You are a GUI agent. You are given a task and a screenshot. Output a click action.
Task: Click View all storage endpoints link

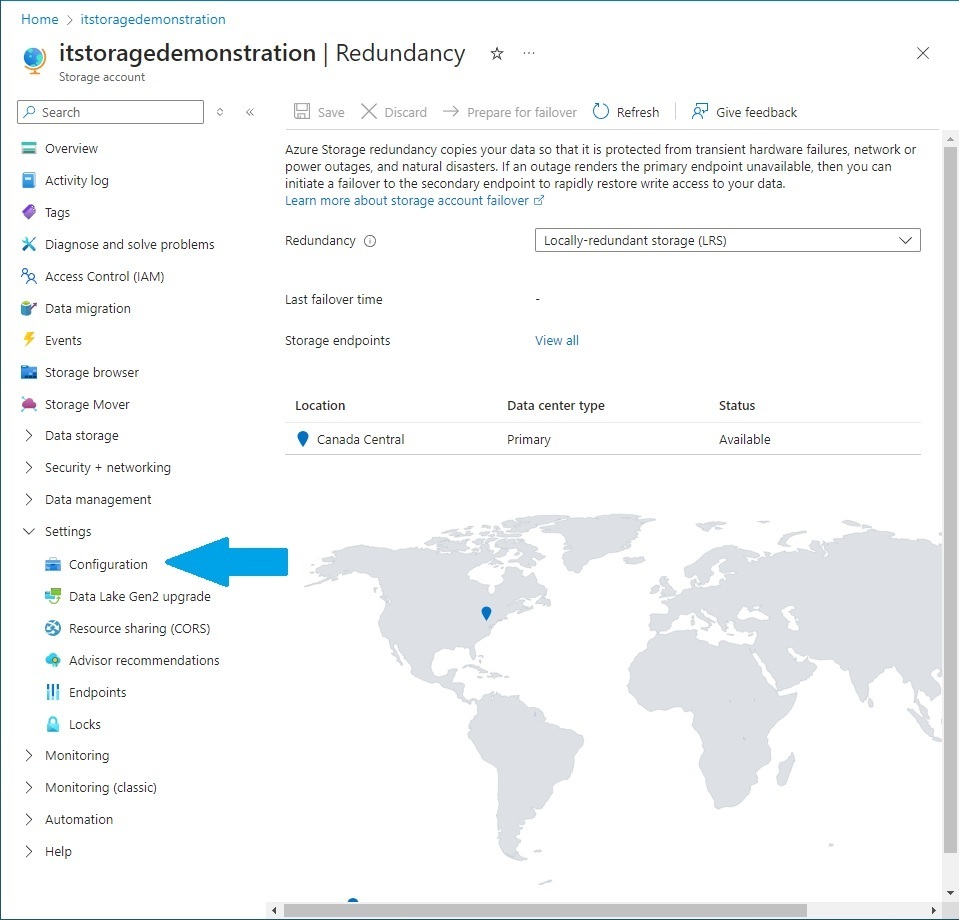(557, 341)
